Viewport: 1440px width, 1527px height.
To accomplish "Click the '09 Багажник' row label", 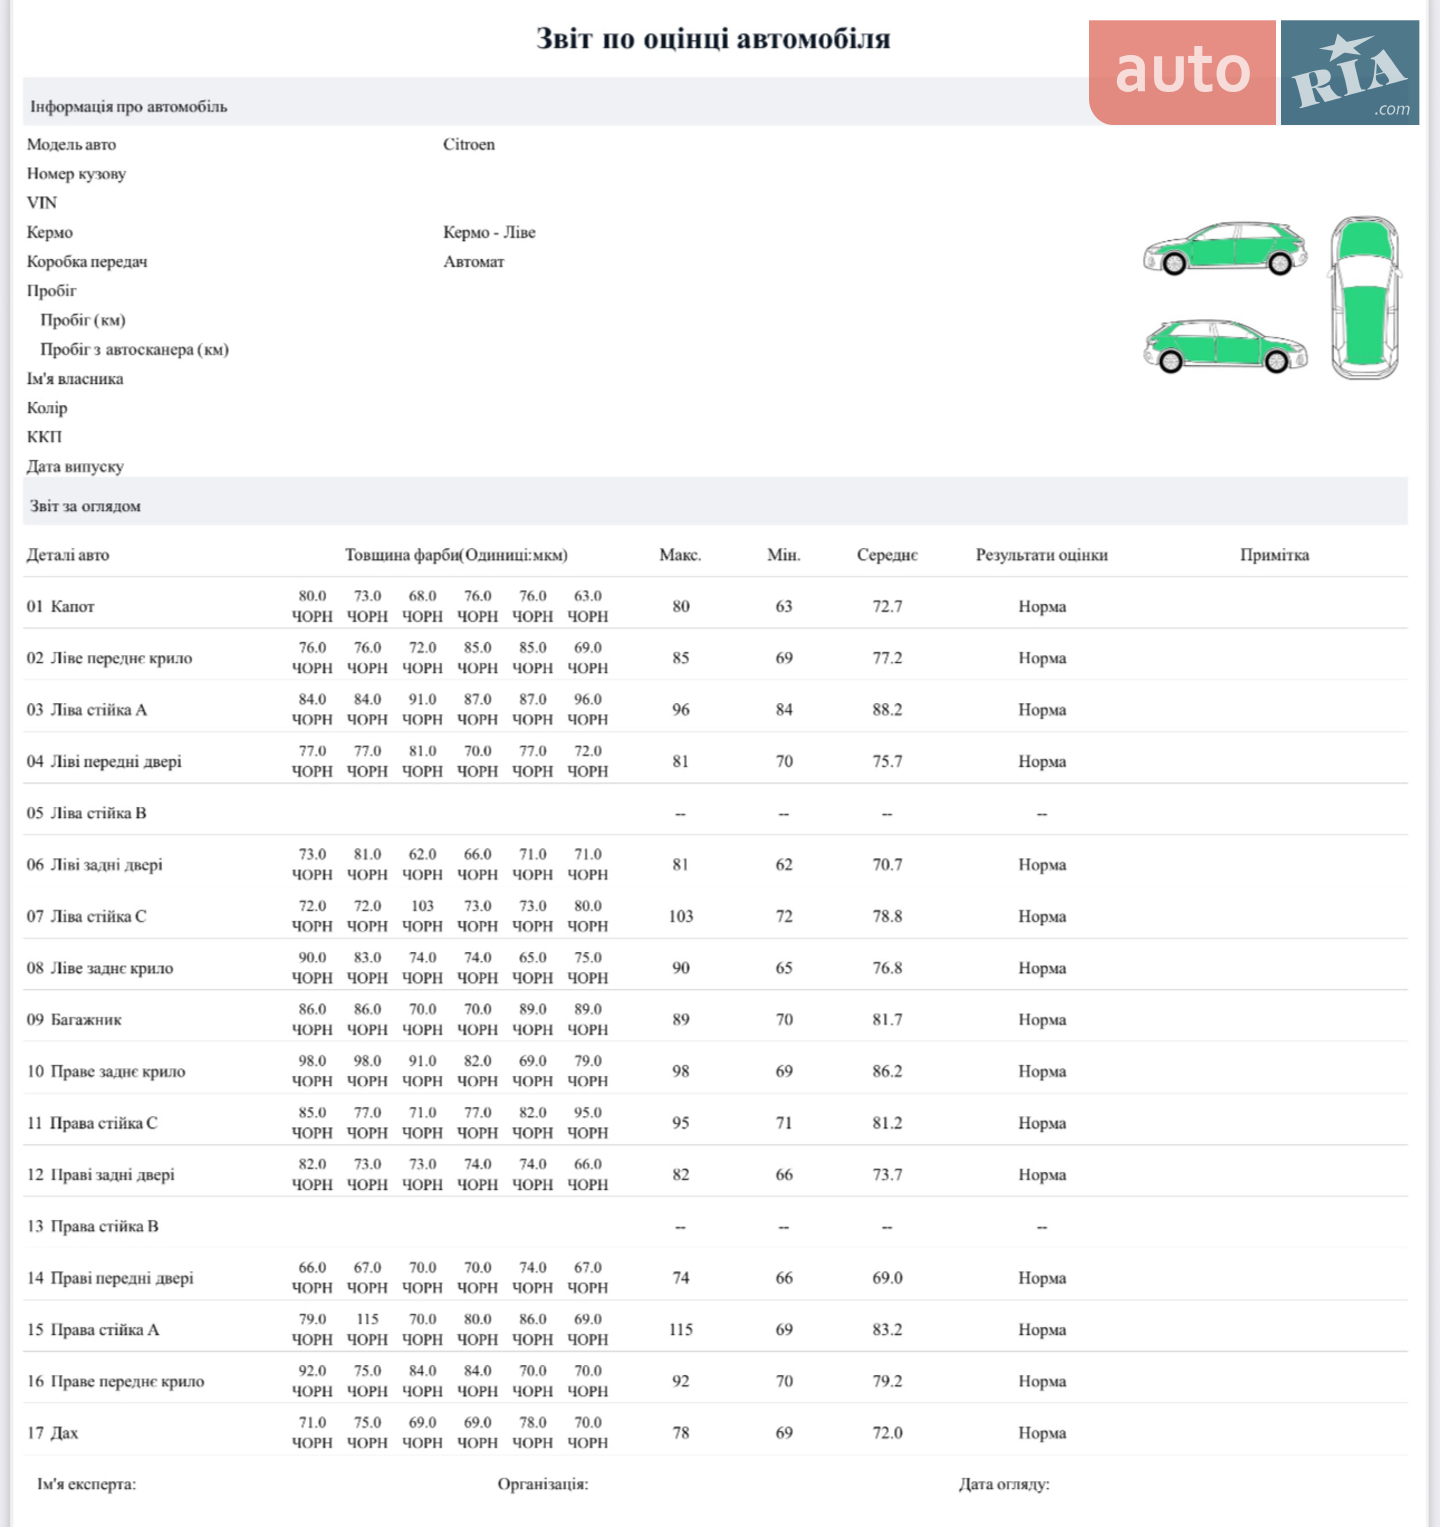I will 74,1020.
